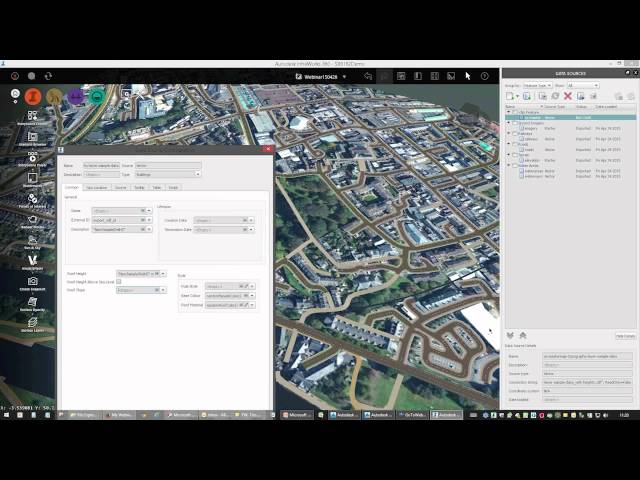Click the dock button on Data Sources panel header

628,73
